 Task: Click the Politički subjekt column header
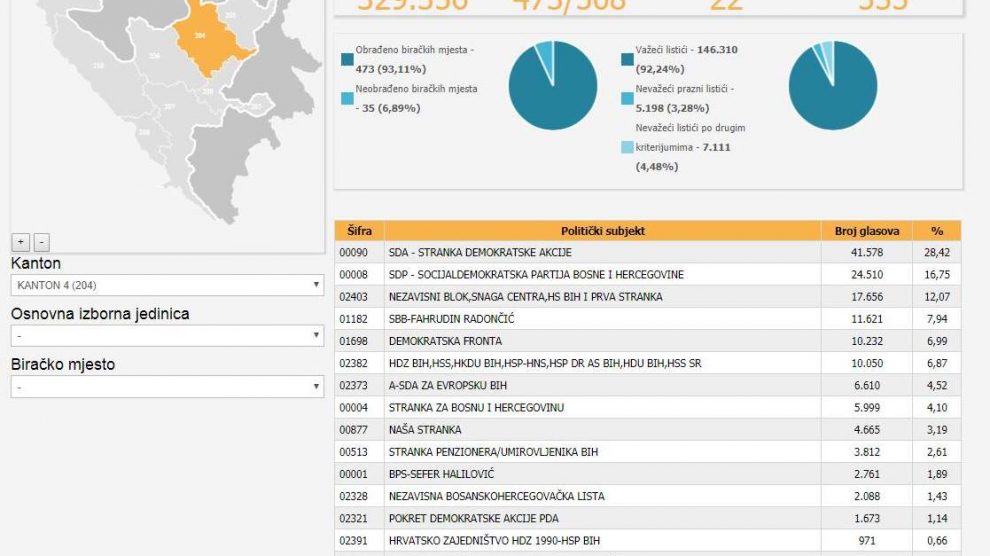click(x=602, y=231)
